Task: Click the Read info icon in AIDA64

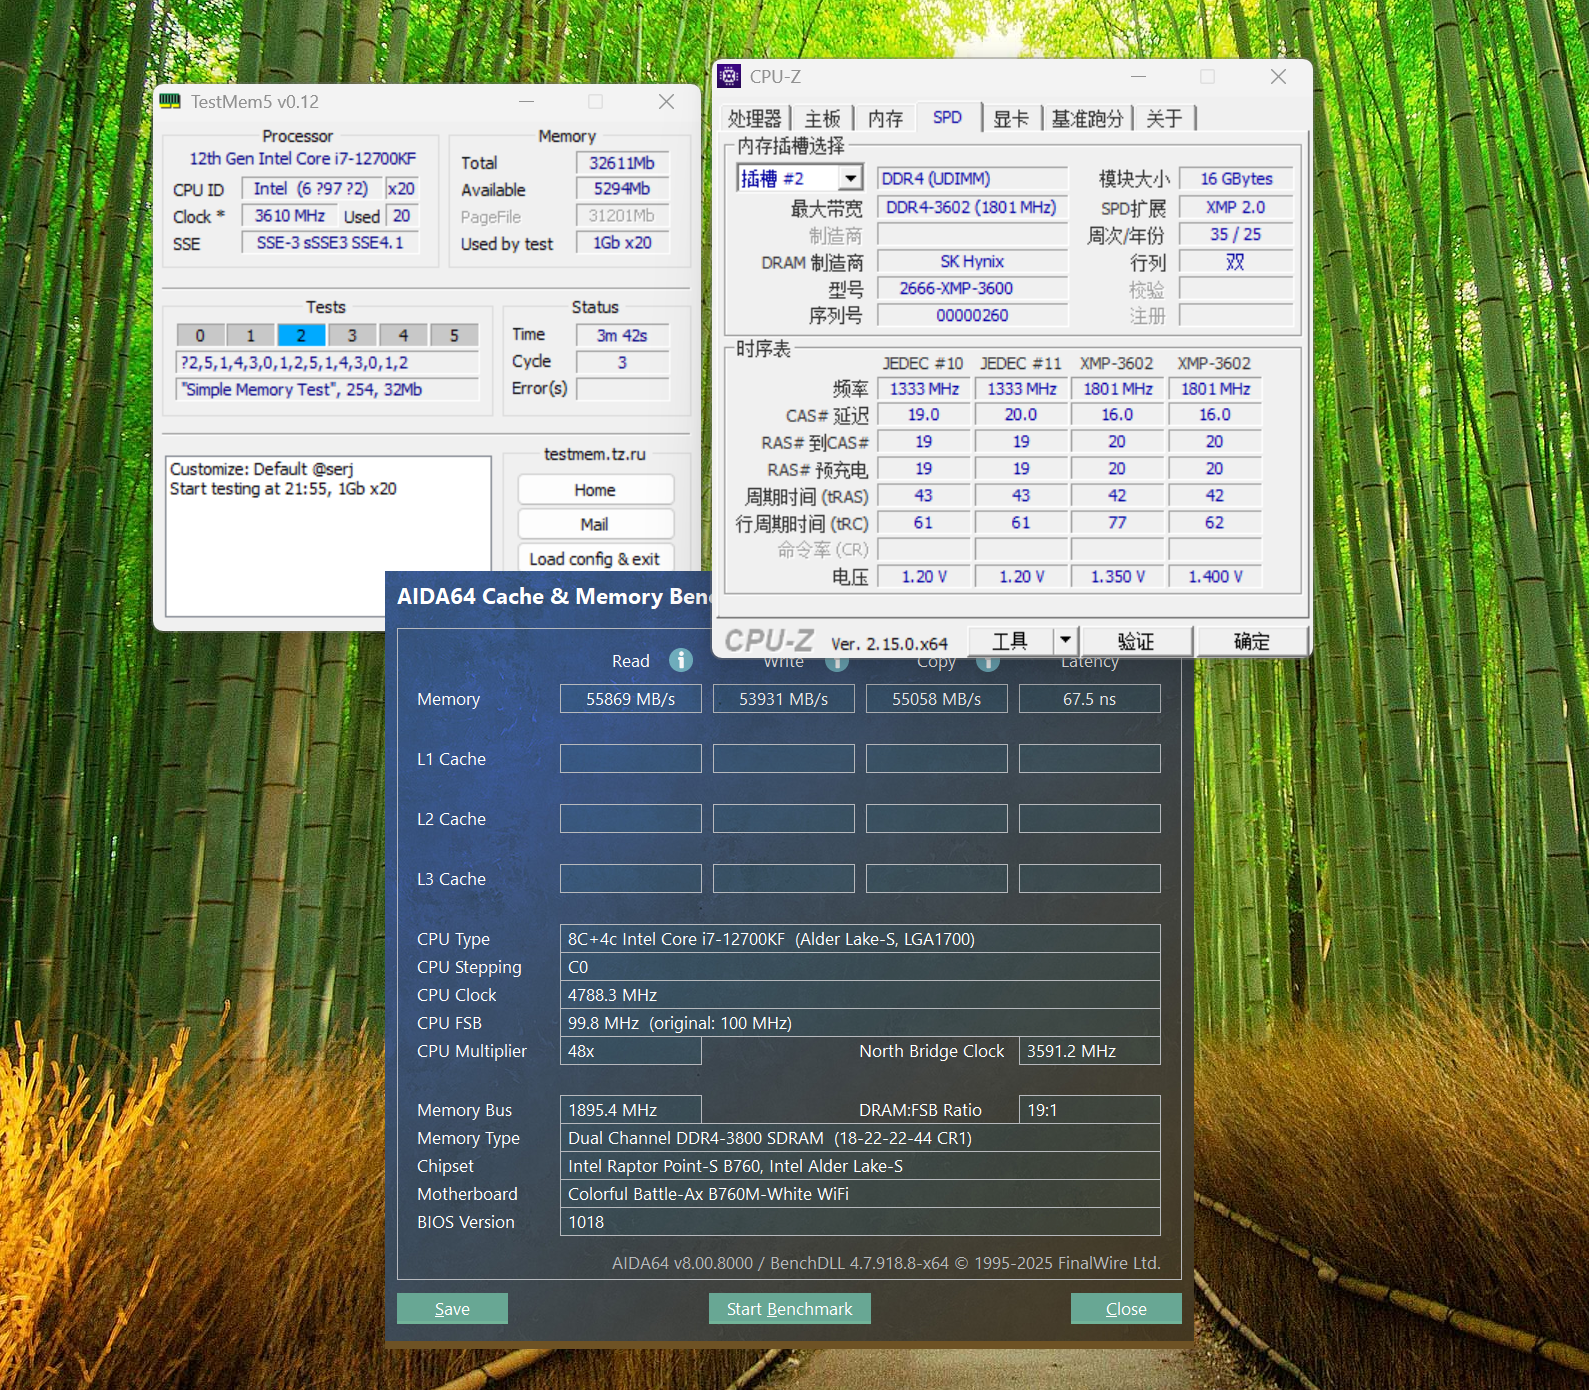Action: [x=681, y=660]
